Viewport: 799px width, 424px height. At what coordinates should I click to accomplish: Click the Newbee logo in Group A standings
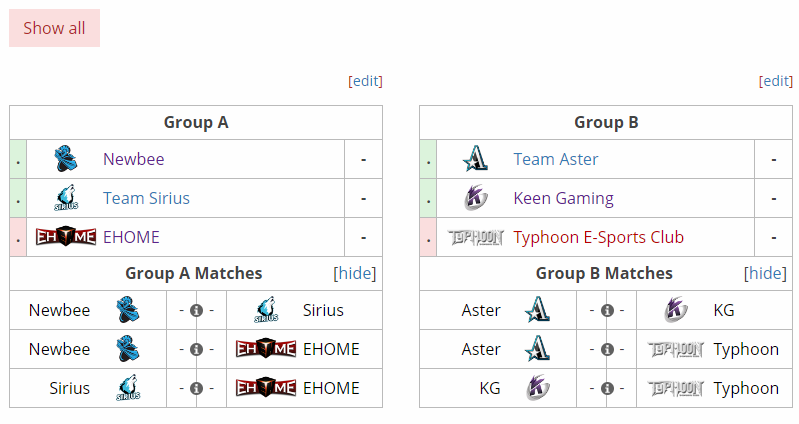pyautogui.click(x=66, y=159)
